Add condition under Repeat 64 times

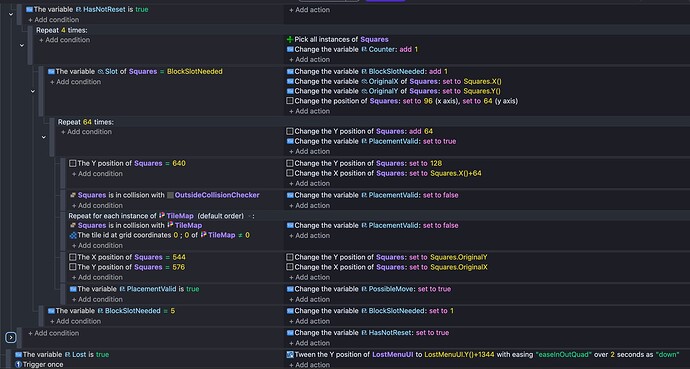[86, 132]
